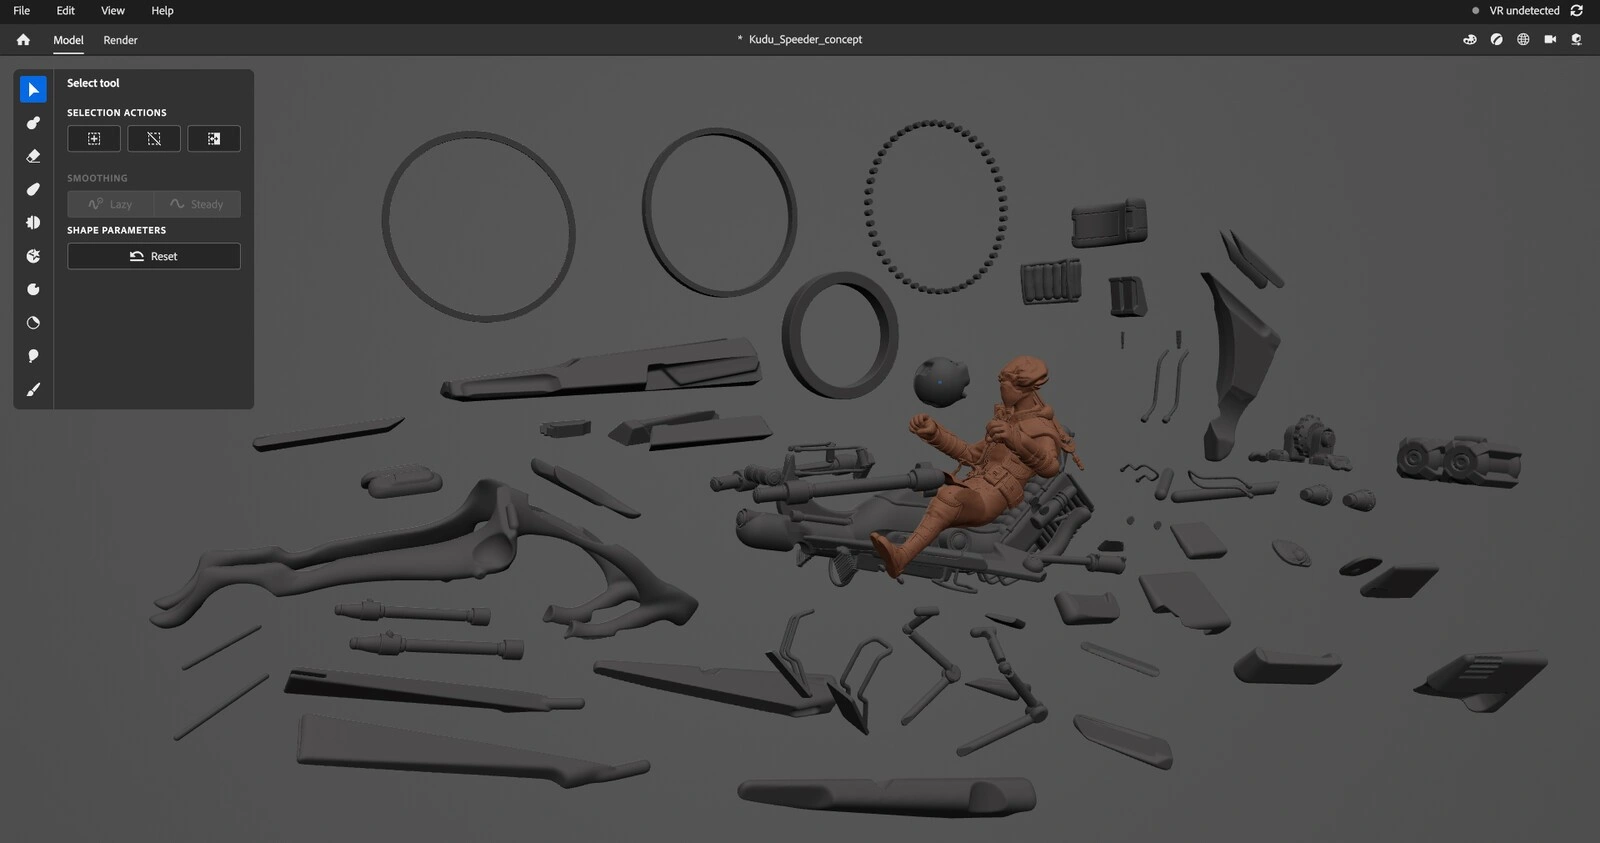Switch to the Model tab
The height and width of the screenshot is (843, 1600).
point(68,40)
